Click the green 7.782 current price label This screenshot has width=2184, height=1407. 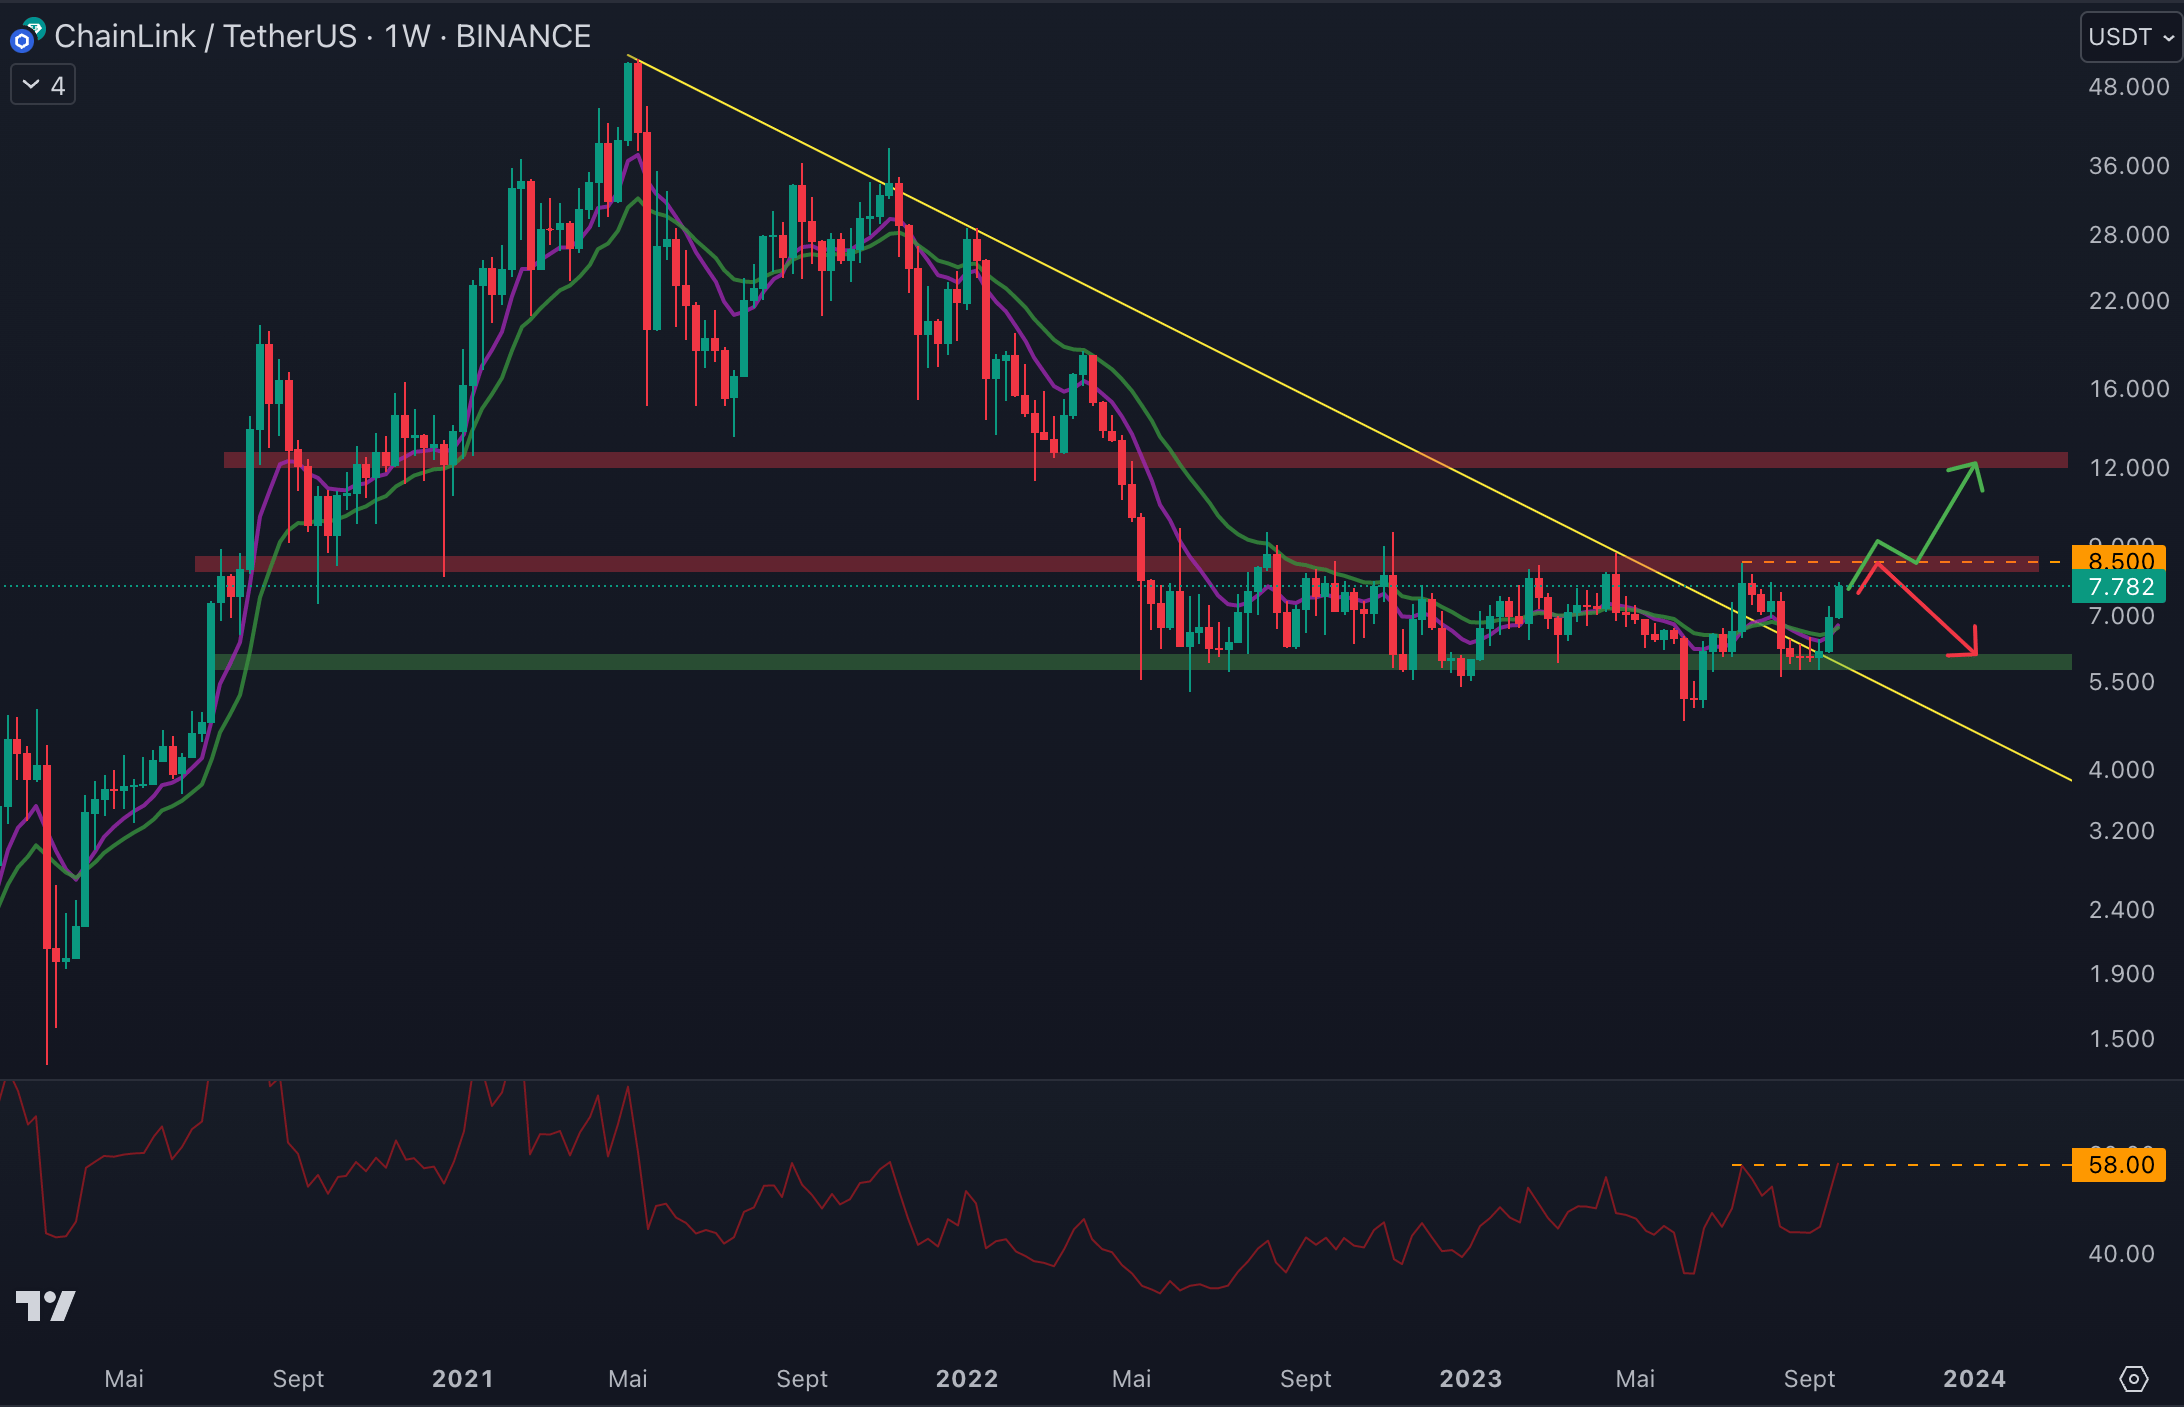[2119, 587]
